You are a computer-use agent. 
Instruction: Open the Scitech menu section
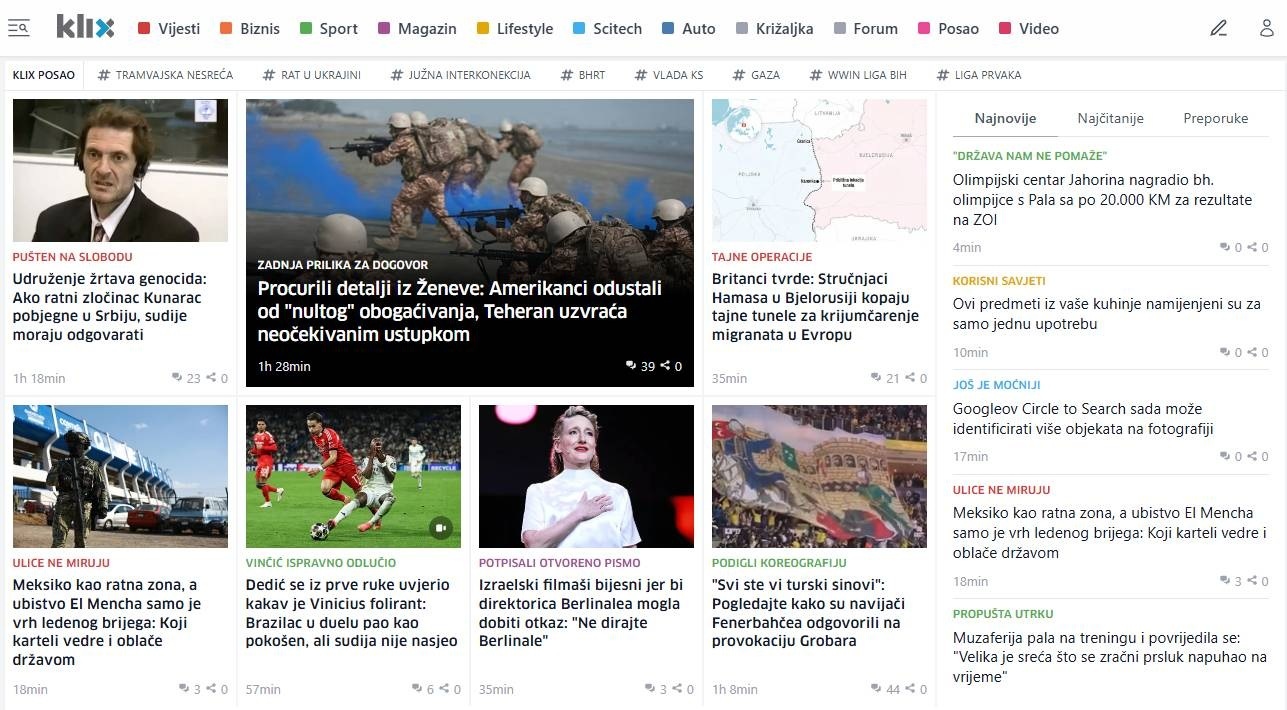pyautogui.click(x=607, y=28)
